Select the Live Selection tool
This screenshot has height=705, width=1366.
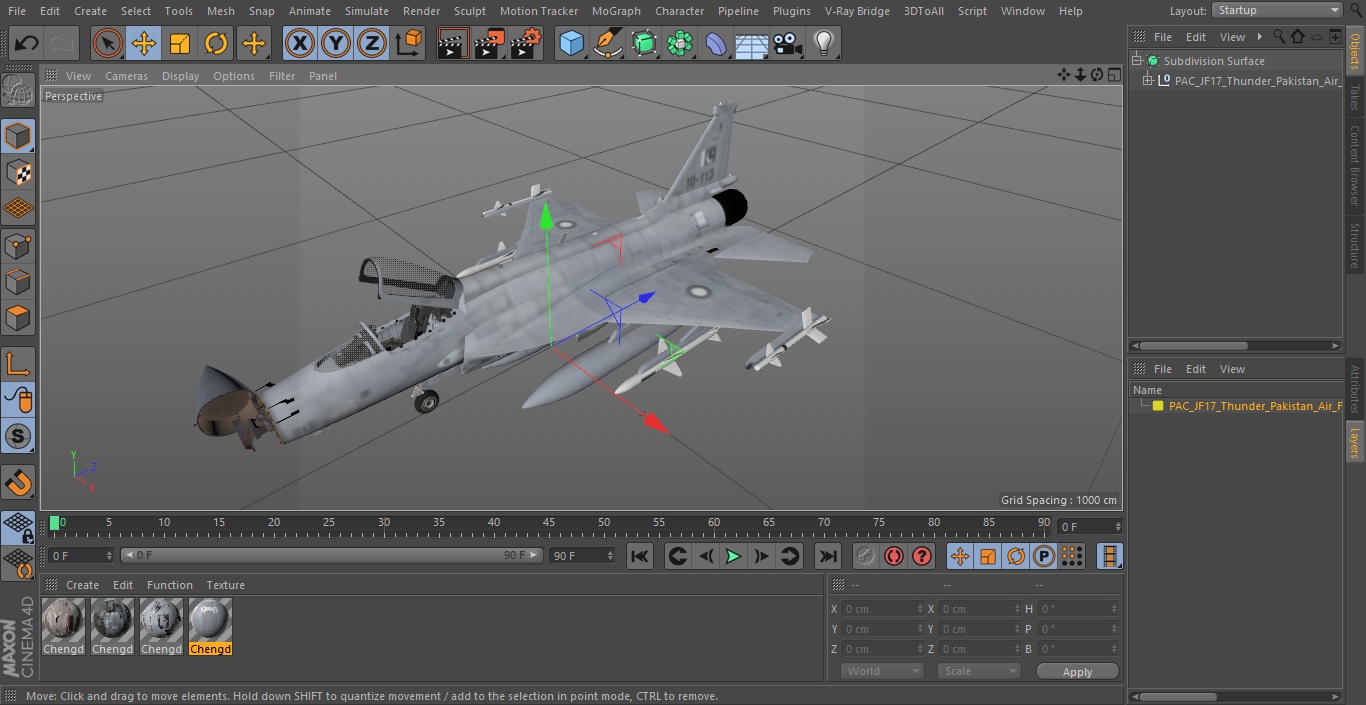[108, 43]
